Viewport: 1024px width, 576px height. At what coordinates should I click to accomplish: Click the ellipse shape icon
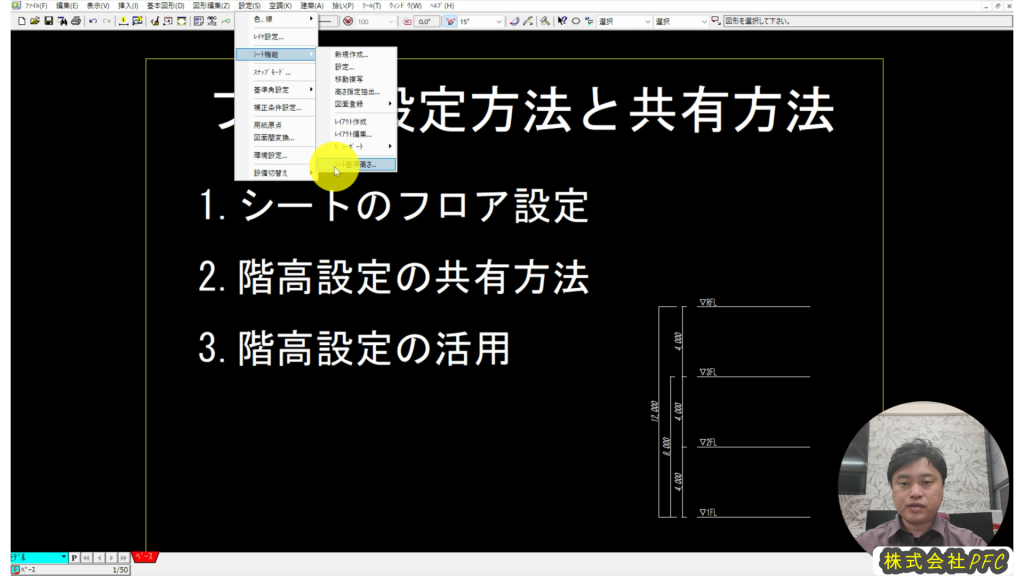576,21
